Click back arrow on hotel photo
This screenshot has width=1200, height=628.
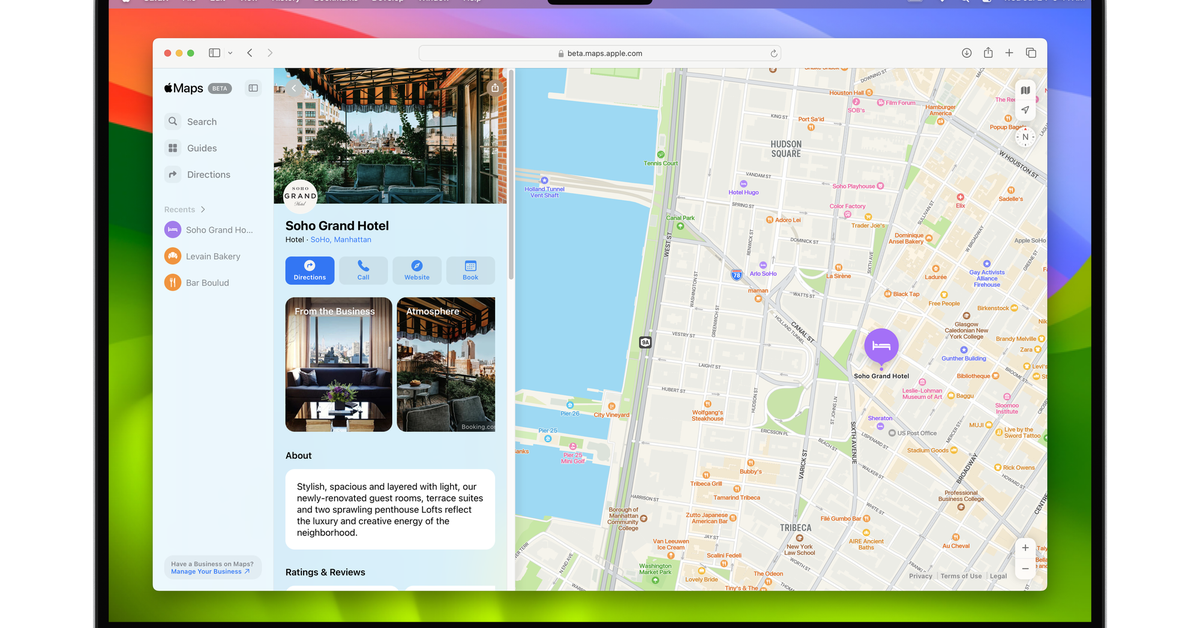coord(293,88)
